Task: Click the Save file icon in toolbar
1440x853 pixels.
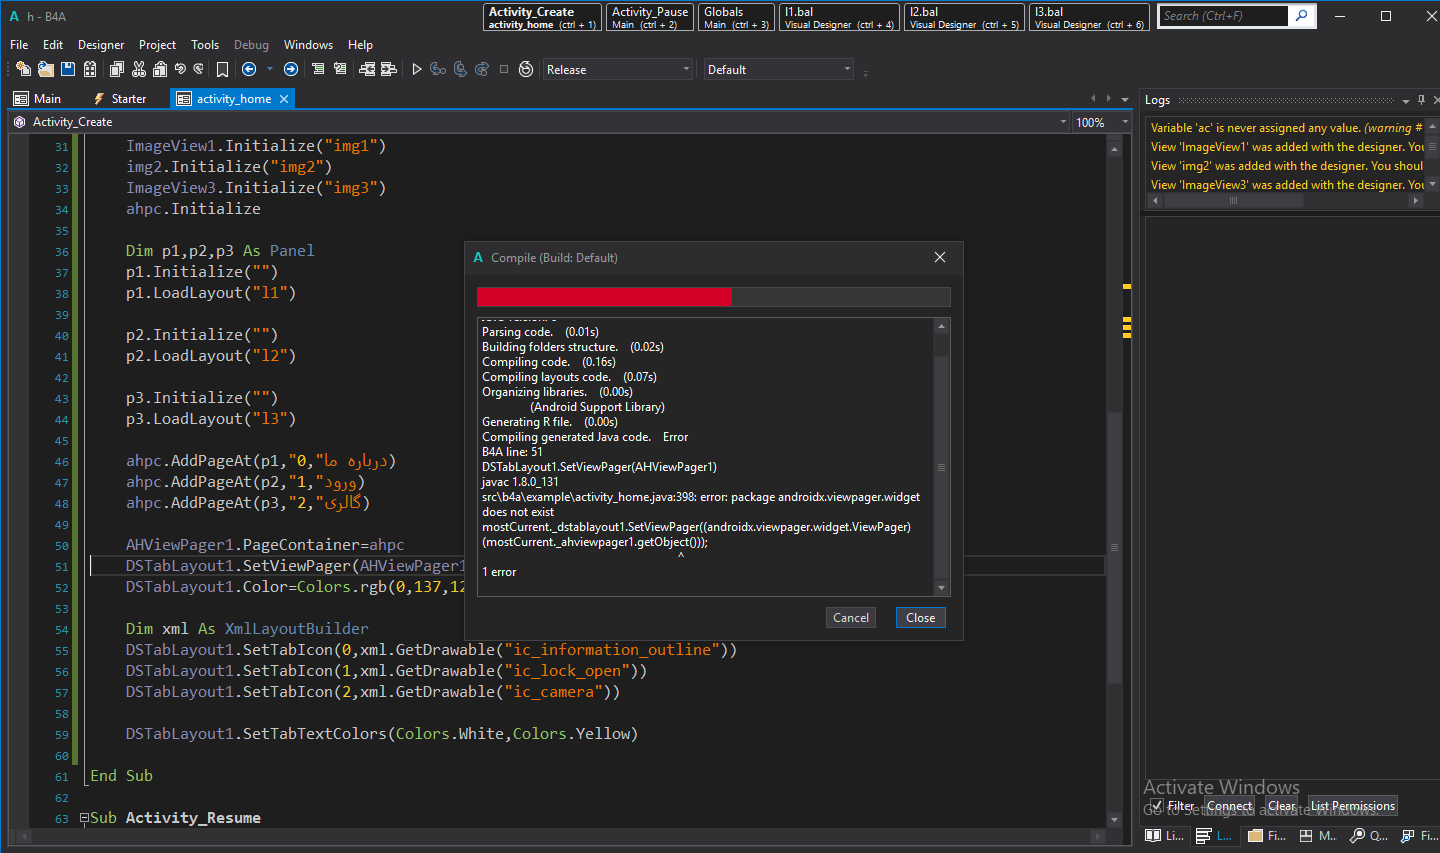Action: coord(68,69)
